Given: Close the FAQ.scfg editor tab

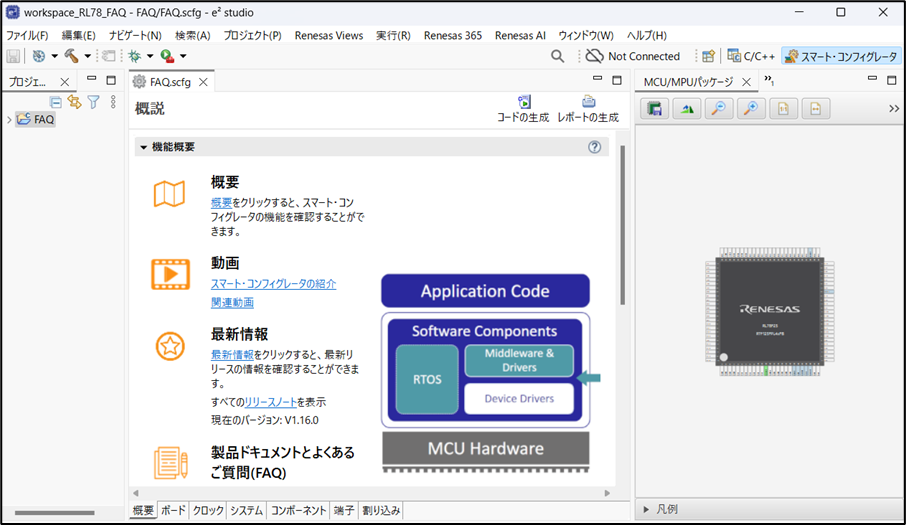Looking at the screenshot, I should pyautogui.click(x=203, y=82).
